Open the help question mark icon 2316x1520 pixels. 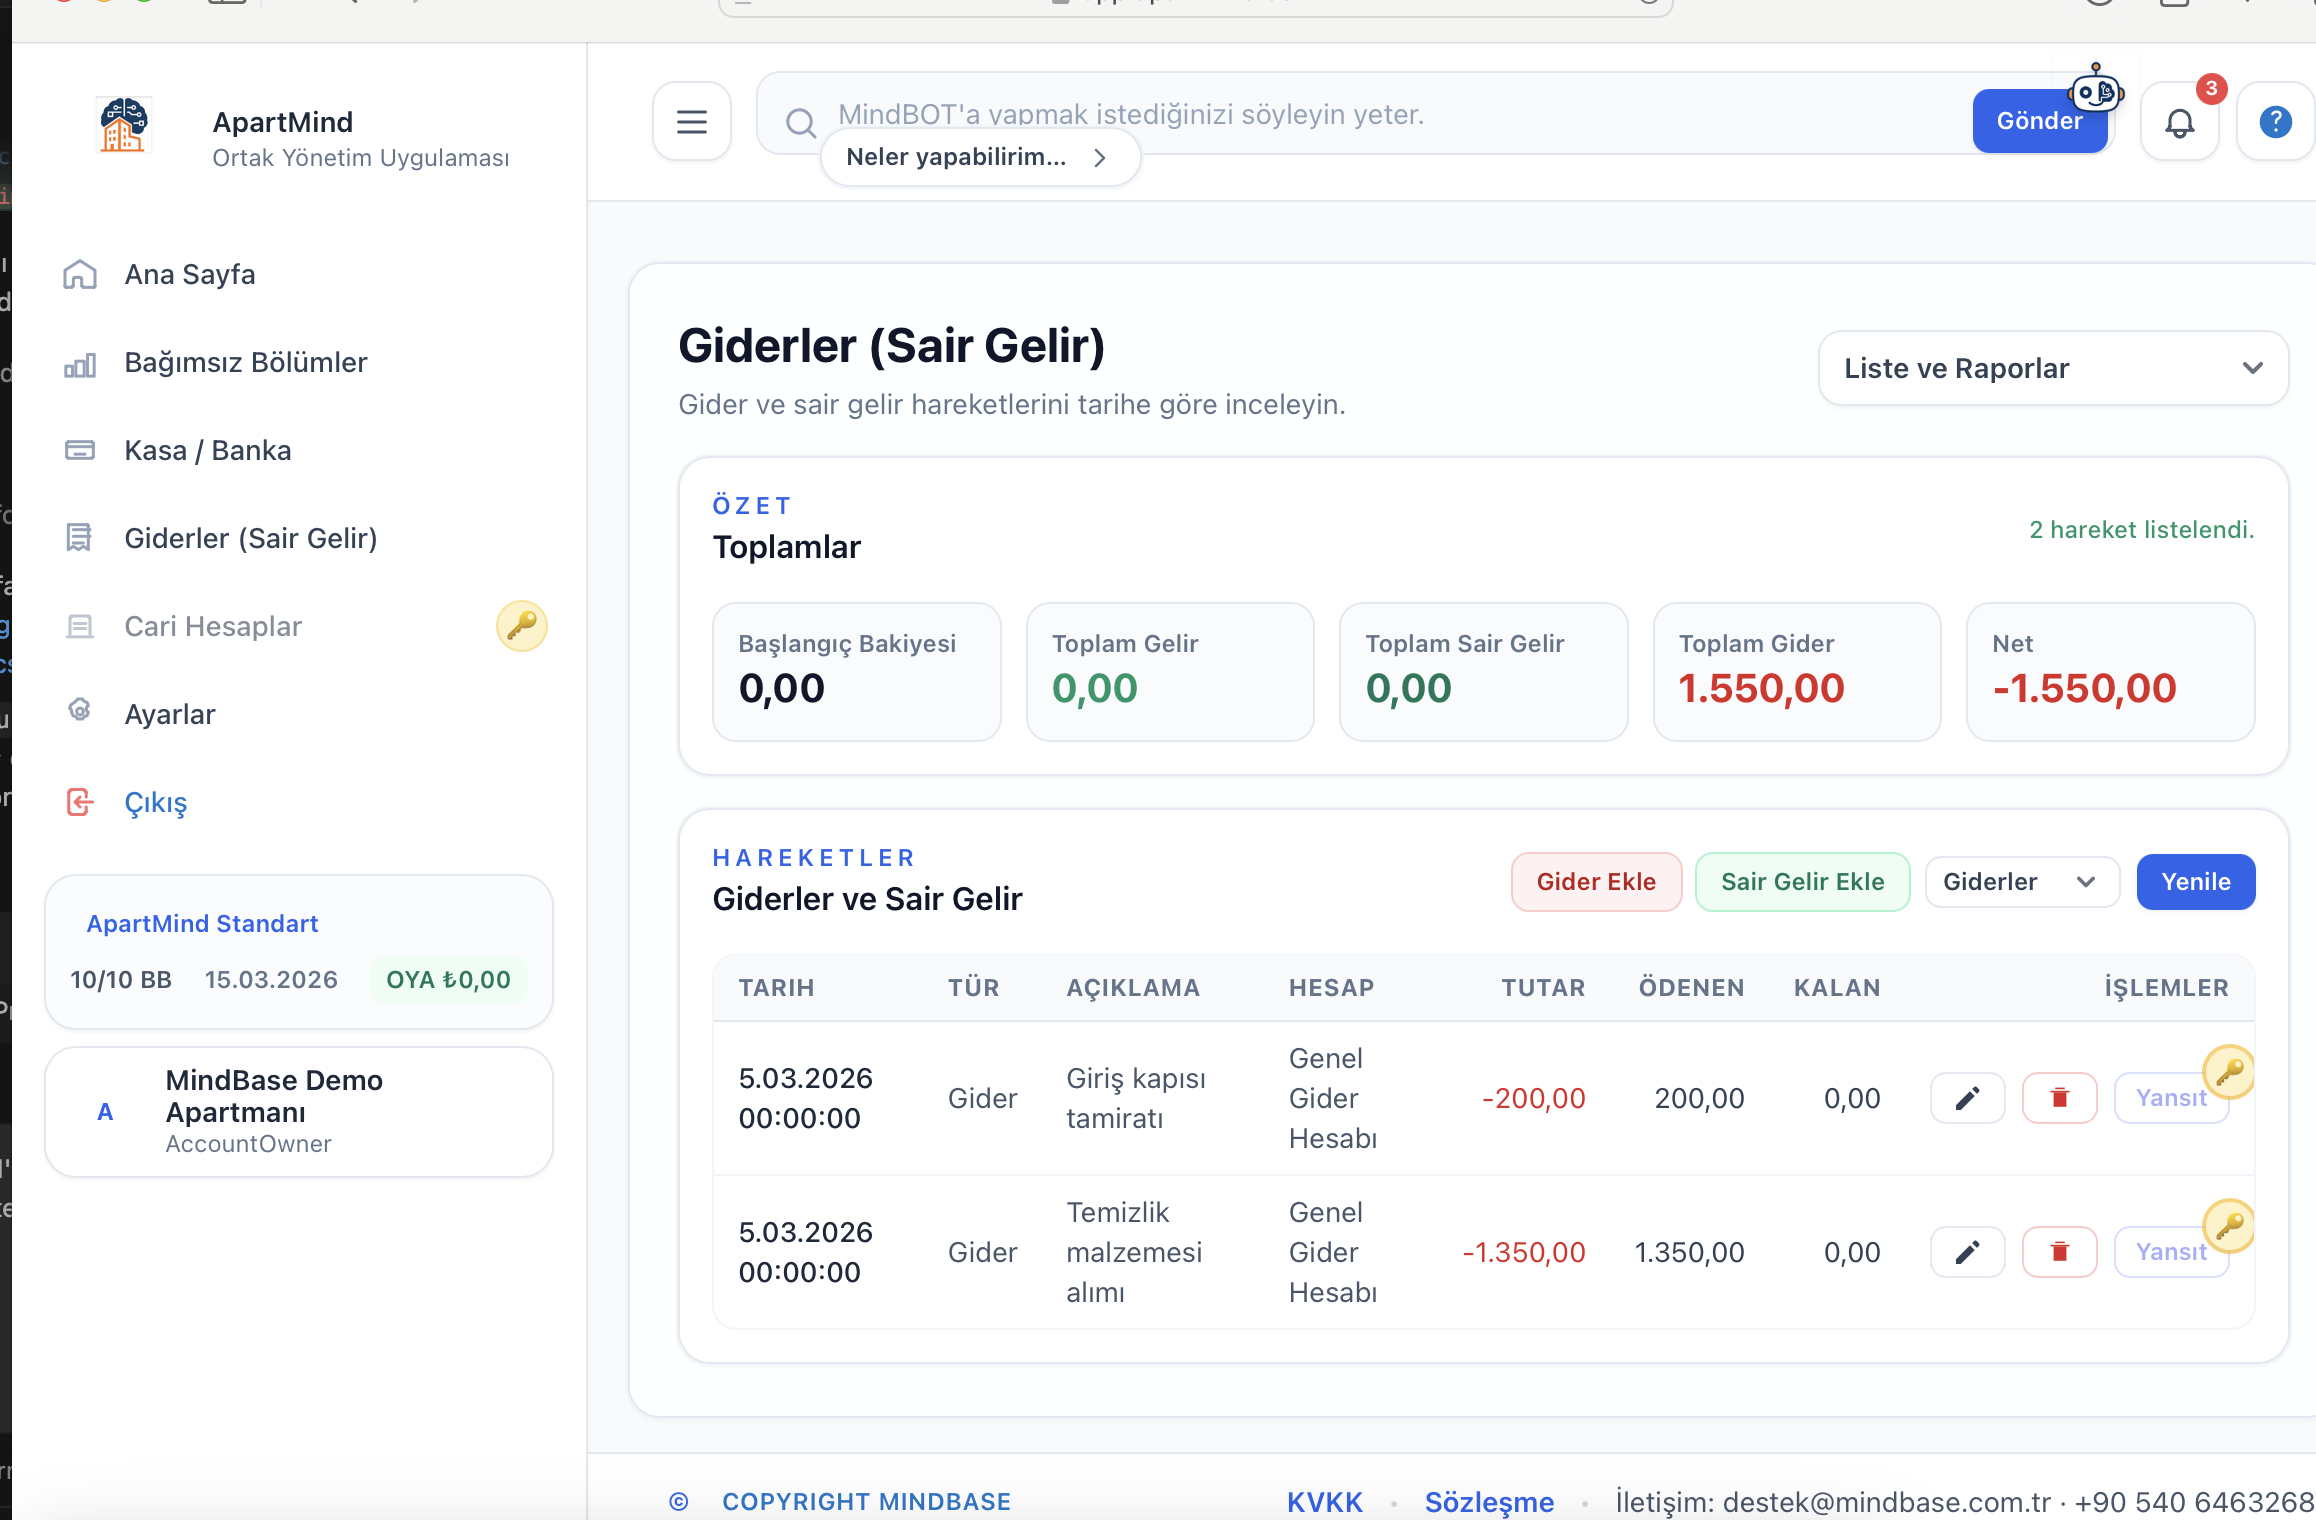[x=2275, y=122]
